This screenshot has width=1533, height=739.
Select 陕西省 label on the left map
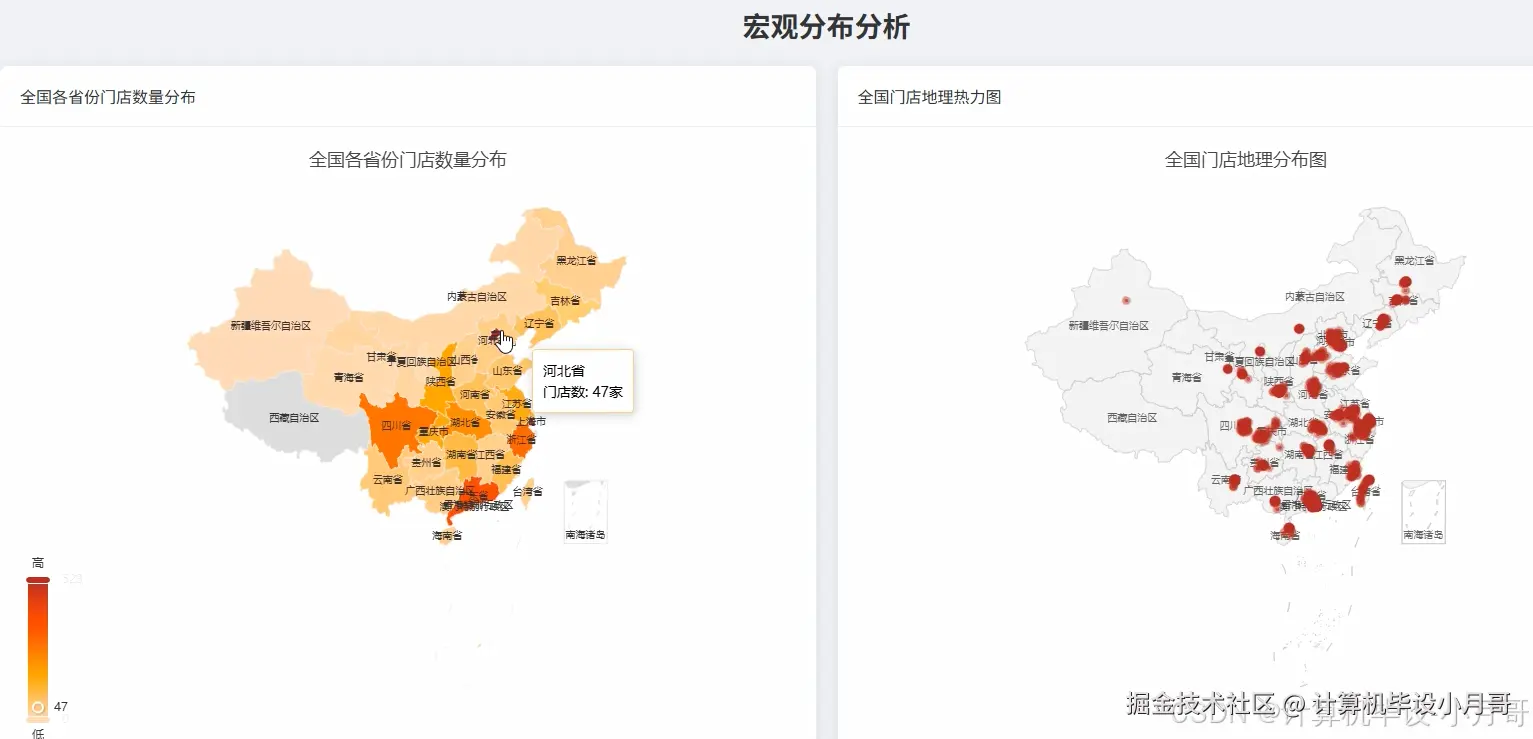(x=440, y=382)
